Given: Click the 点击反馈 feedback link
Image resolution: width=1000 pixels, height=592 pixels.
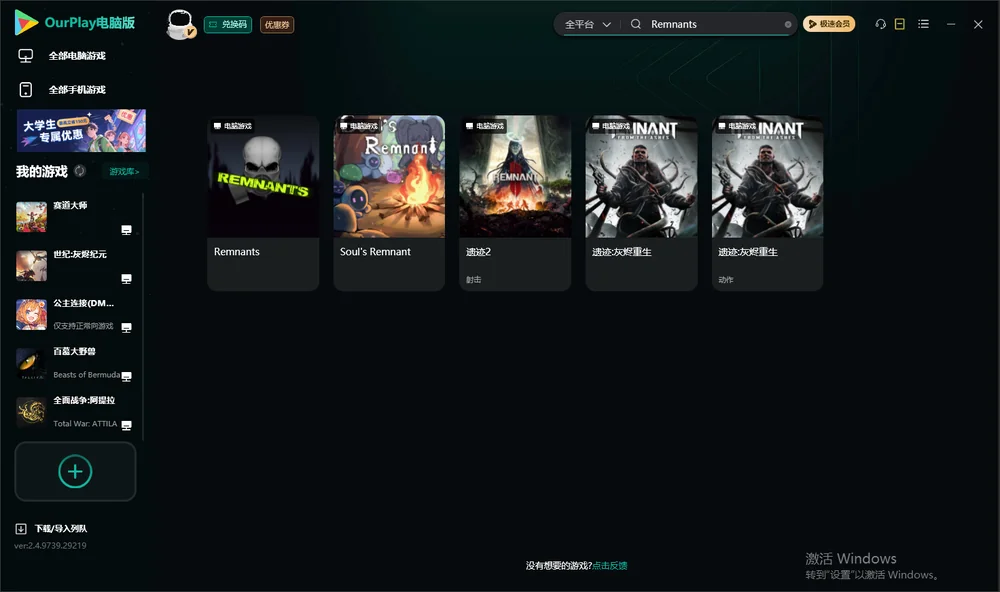Looking at the screenshot, I should [x=610, y=566].
